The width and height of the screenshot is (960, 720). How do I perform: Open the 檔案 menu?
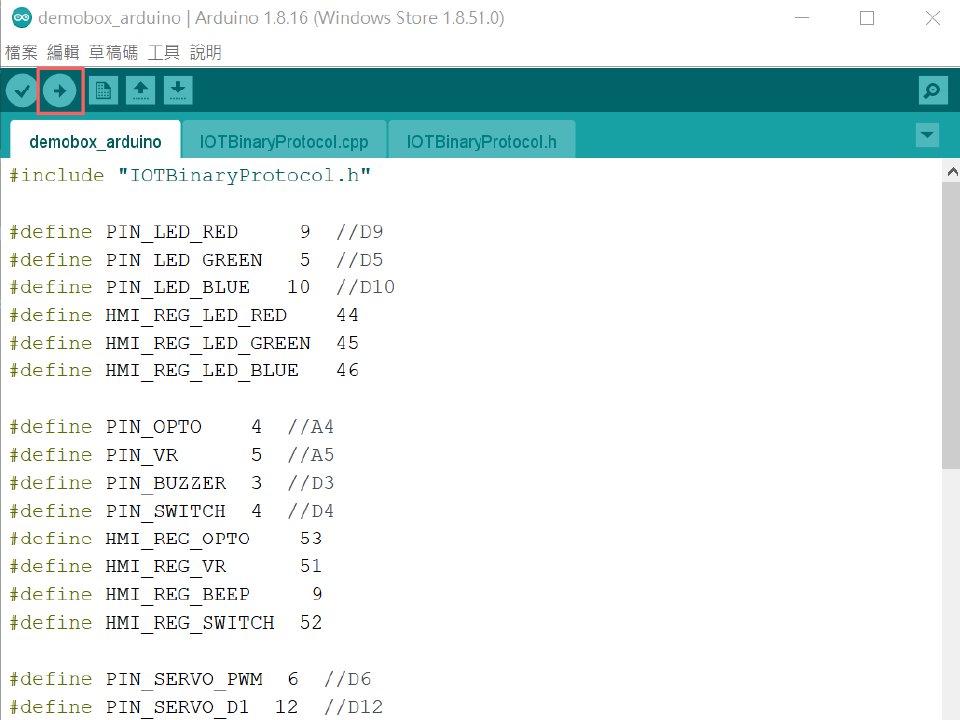(21, 52)
